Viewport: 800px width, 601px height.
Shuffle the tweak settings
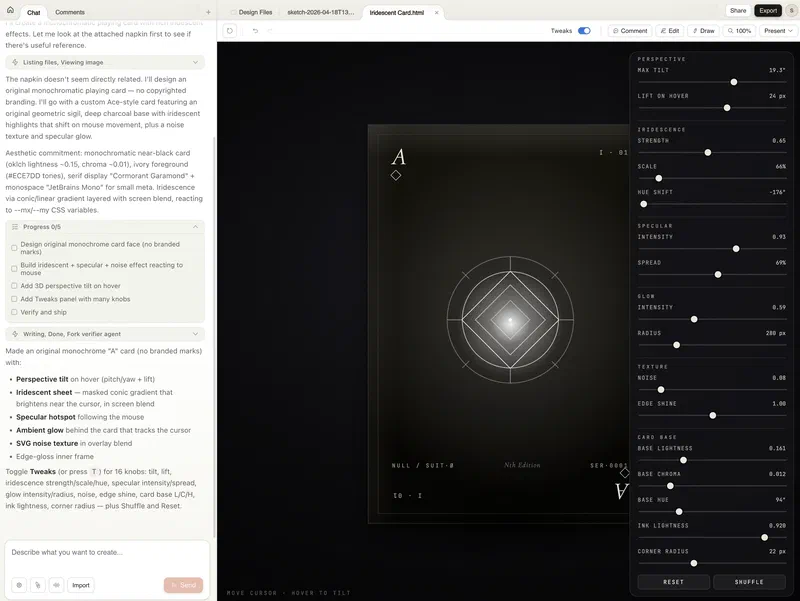(749, 582)
